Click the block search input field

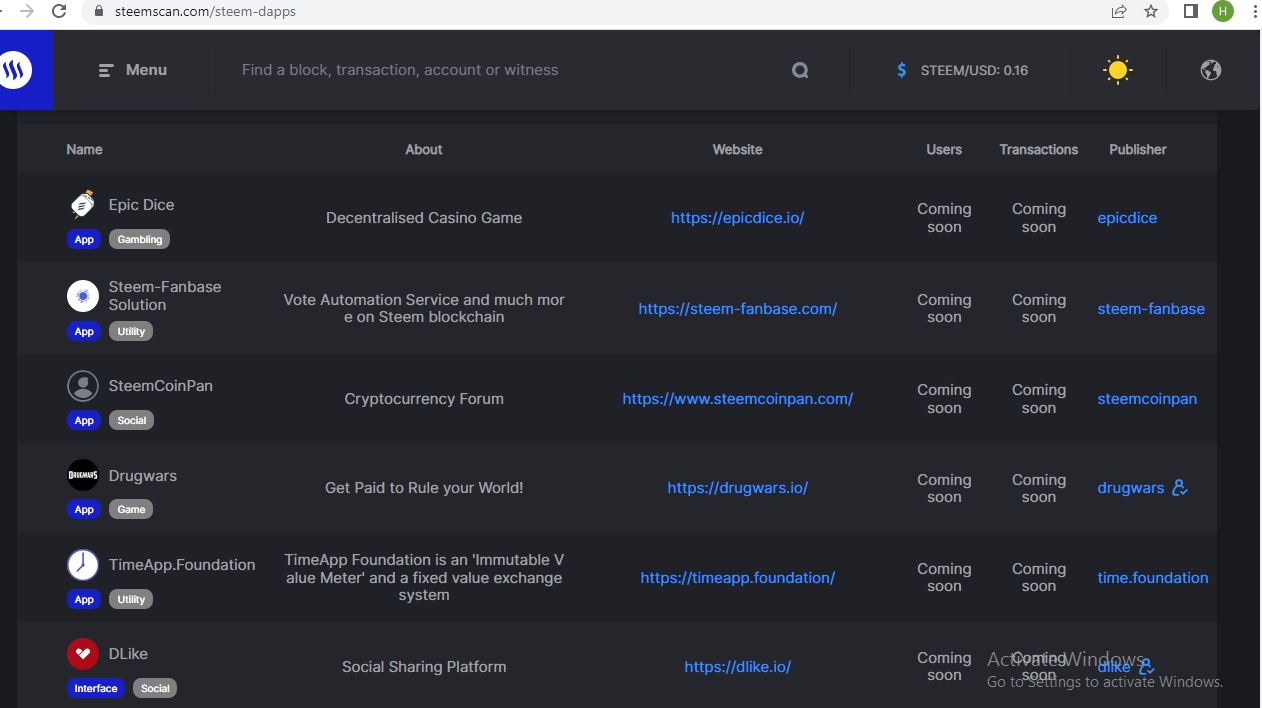pyautogui.click(x=500, y=70)
